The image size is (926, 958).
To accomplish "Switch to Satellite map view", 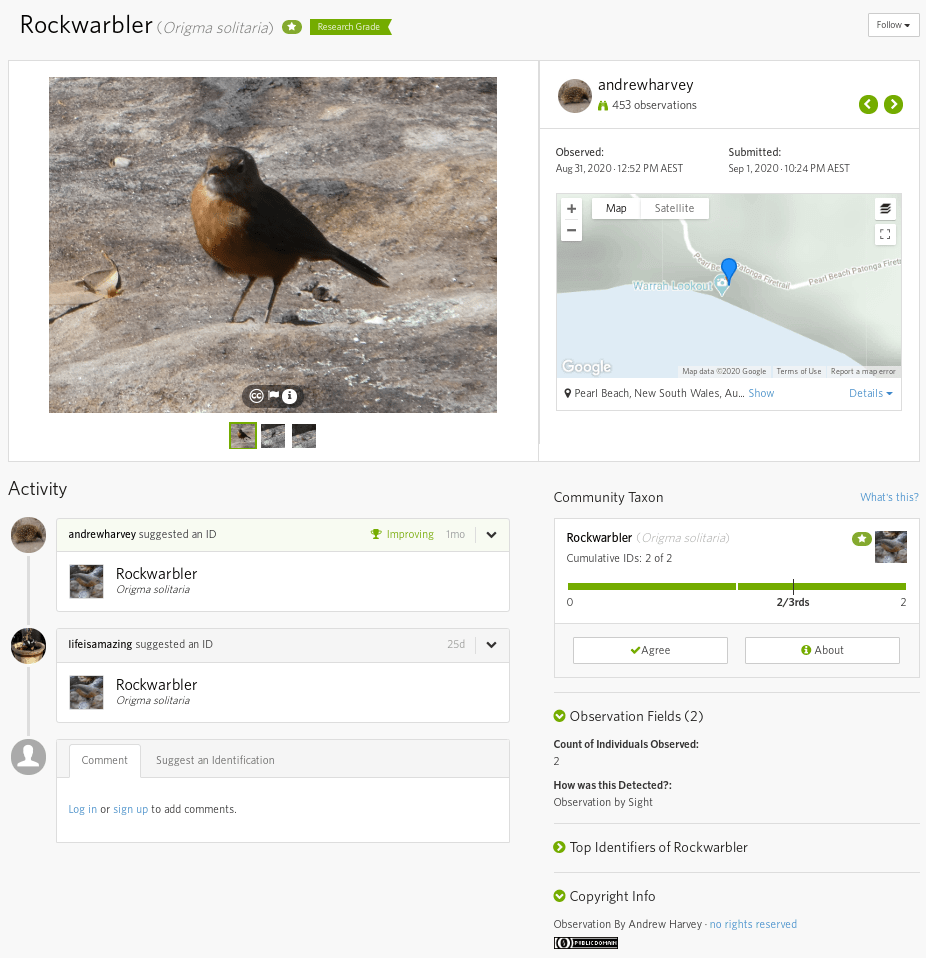I will coord(674,208).
